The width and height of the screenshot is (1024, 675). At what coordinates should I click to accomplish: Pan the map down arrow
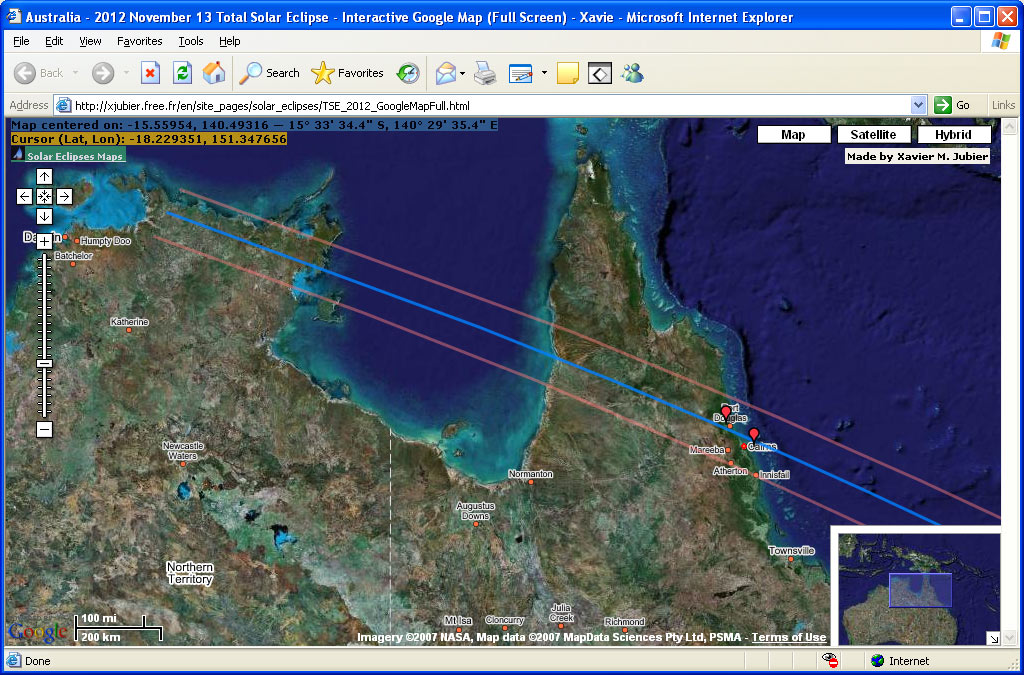[44, 217]
